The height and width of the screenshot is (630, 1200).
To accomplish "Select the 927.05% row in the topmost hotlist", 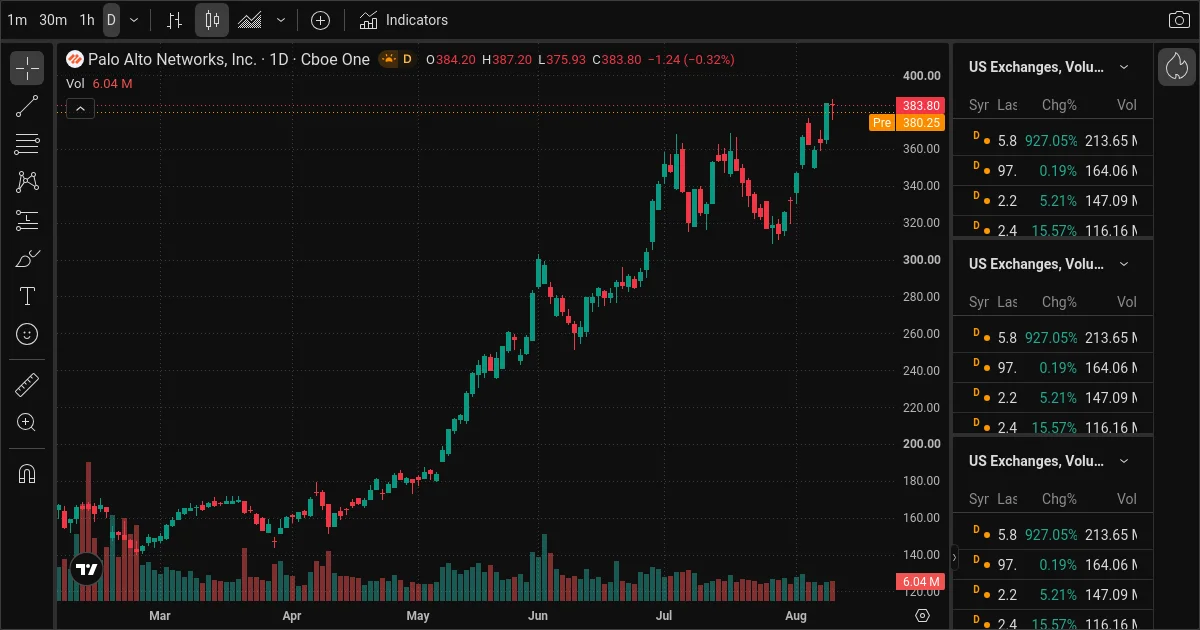I will 1052,141.
